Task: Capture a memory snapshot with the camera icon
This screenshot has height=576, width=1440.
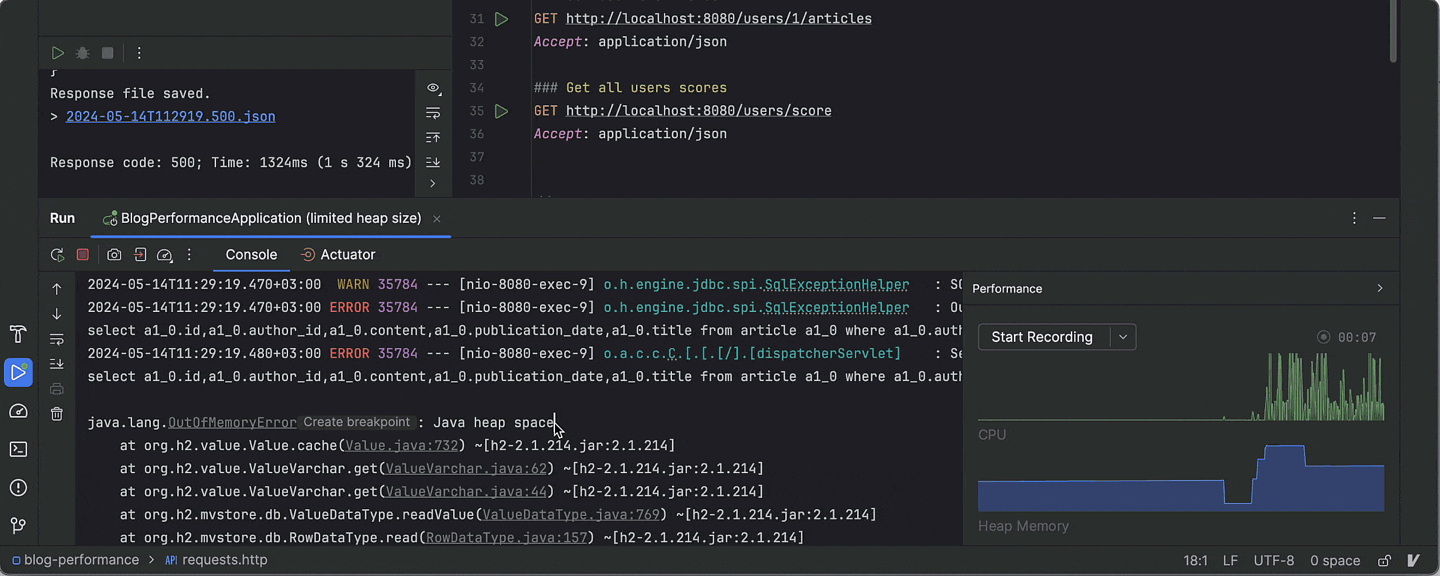Action: pyautogui.click(x=113, y=254)
